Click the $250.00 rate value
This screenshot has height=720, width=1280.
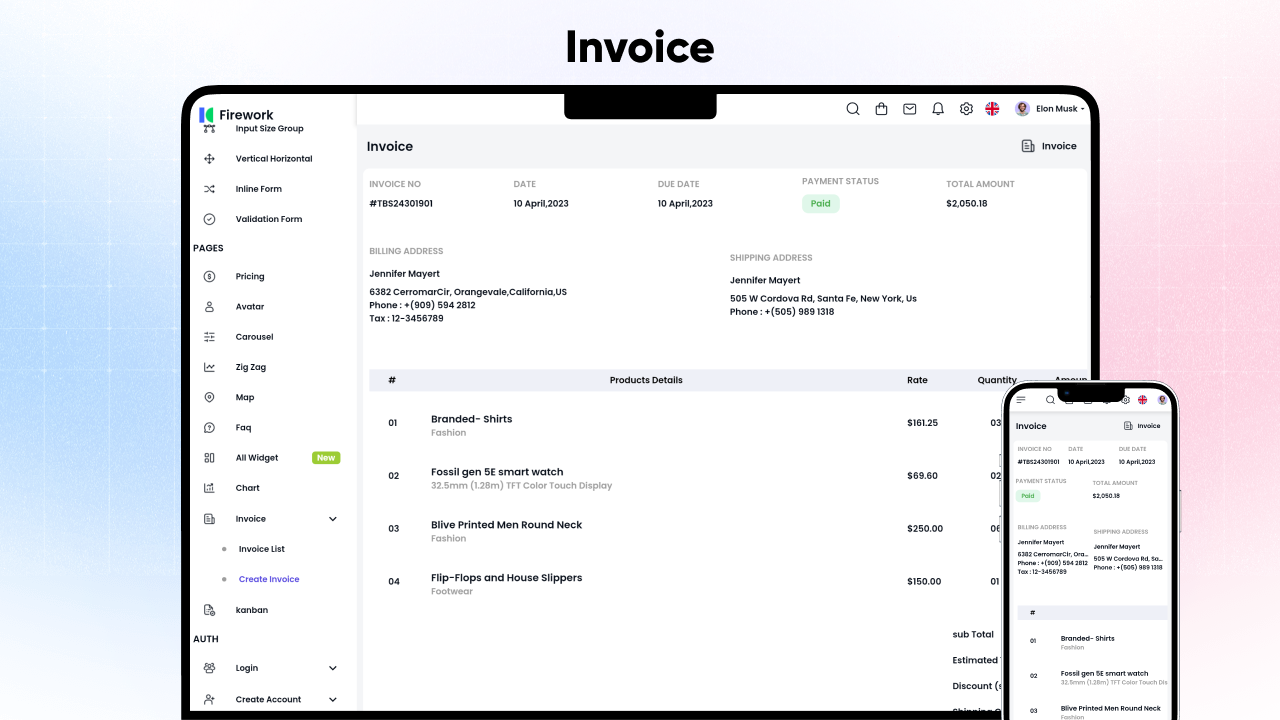[925, 529]
